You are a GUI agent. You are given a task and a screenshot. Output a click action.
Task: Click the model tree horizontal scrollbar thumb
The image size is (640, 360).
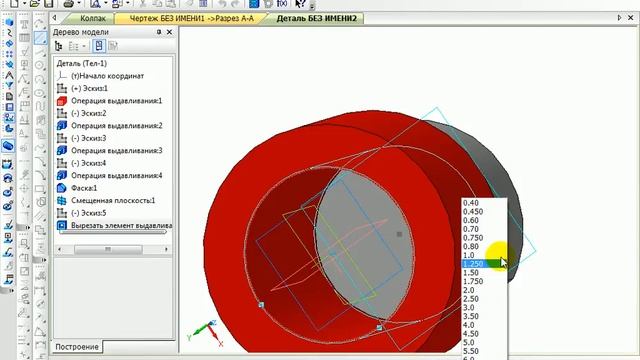coord(108,249)
